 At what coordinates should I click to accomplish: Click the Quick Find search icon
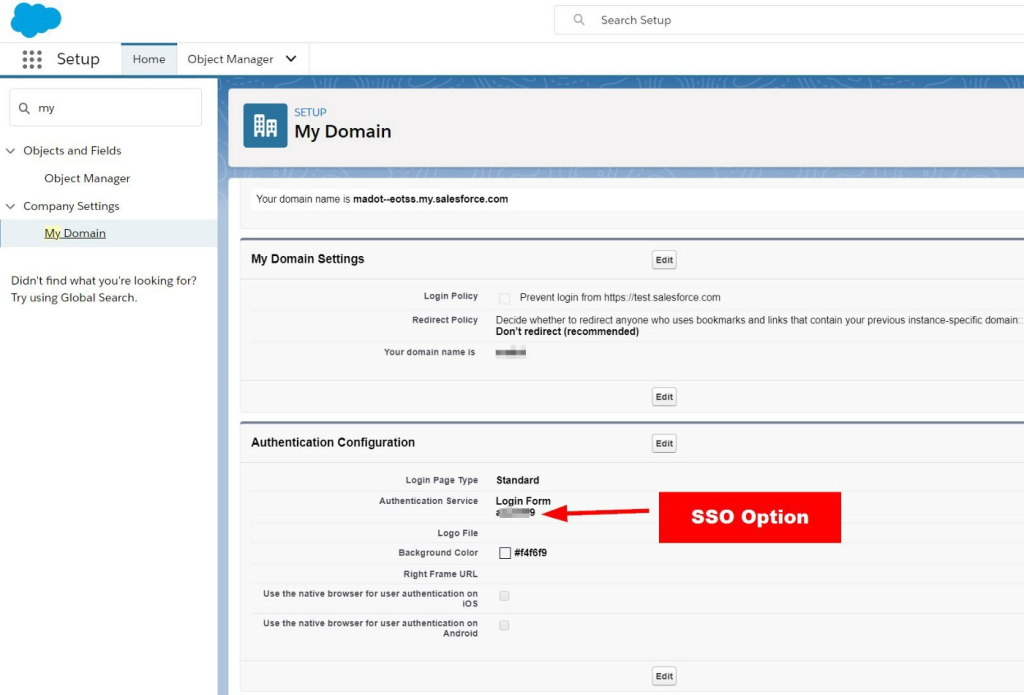pos(25,108)
